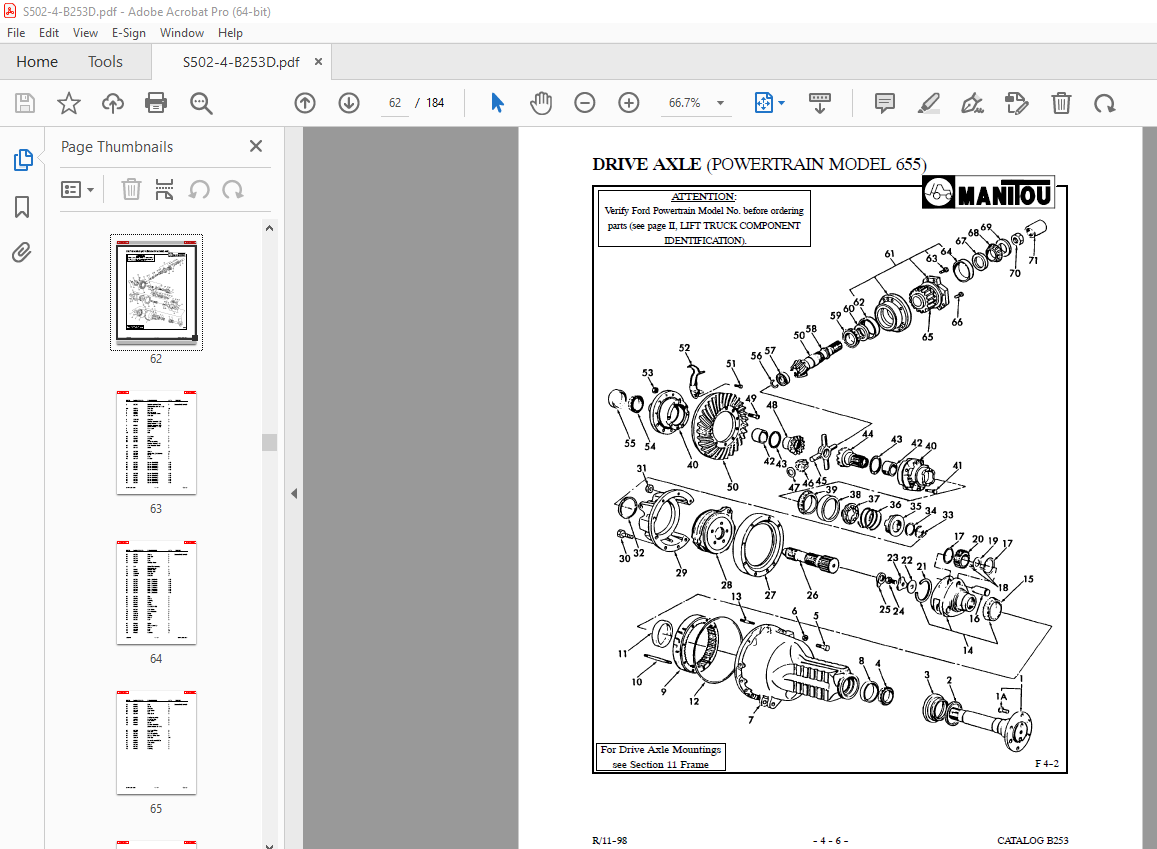Image resolution: width=1157 pixels, height=849 pixels.
Task: Click the upload to cloud icon
Action: (x=113, y=103)
